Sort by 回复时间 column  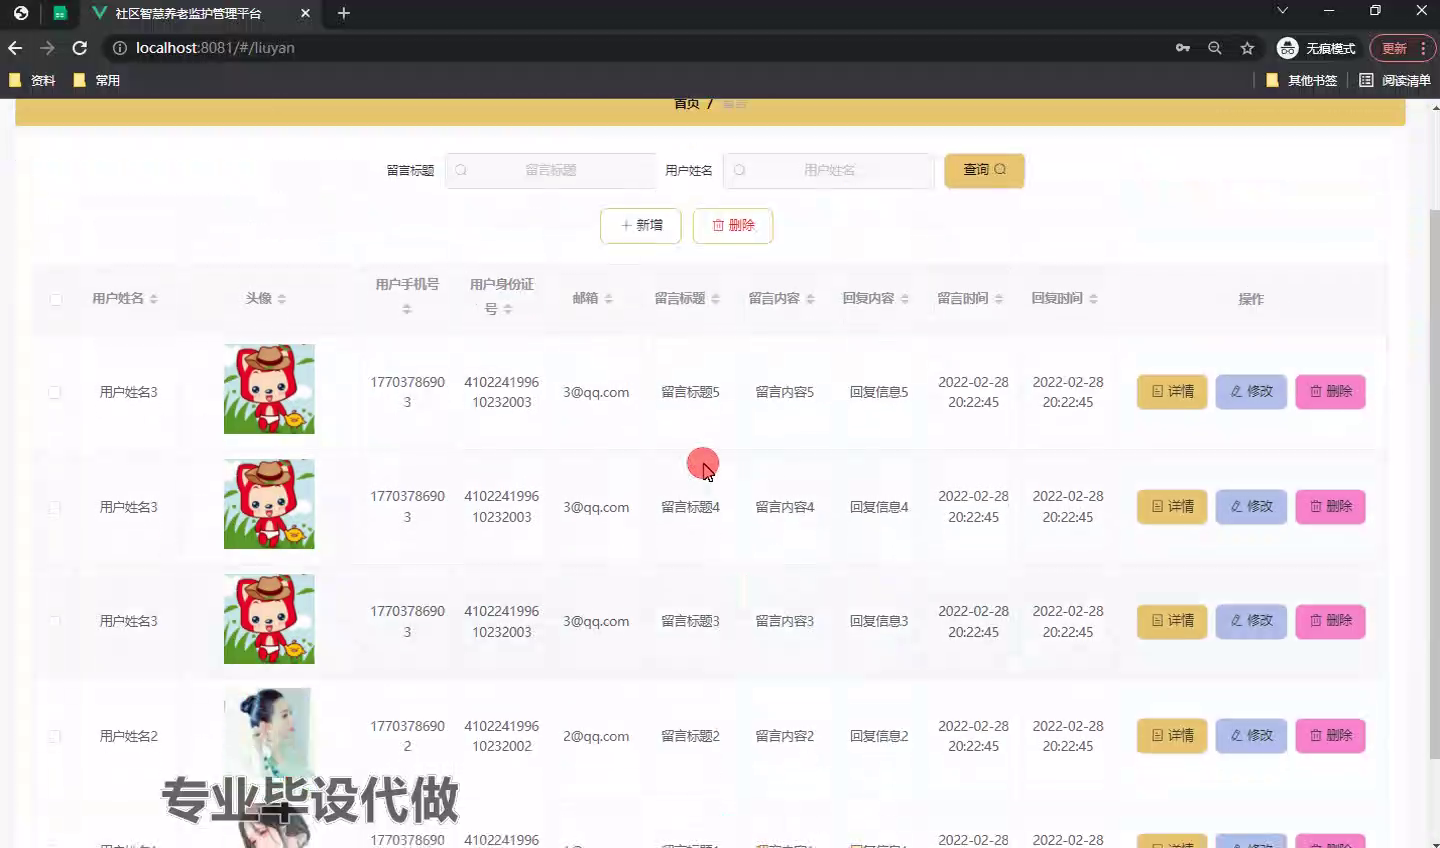(x=1093, y=299)
